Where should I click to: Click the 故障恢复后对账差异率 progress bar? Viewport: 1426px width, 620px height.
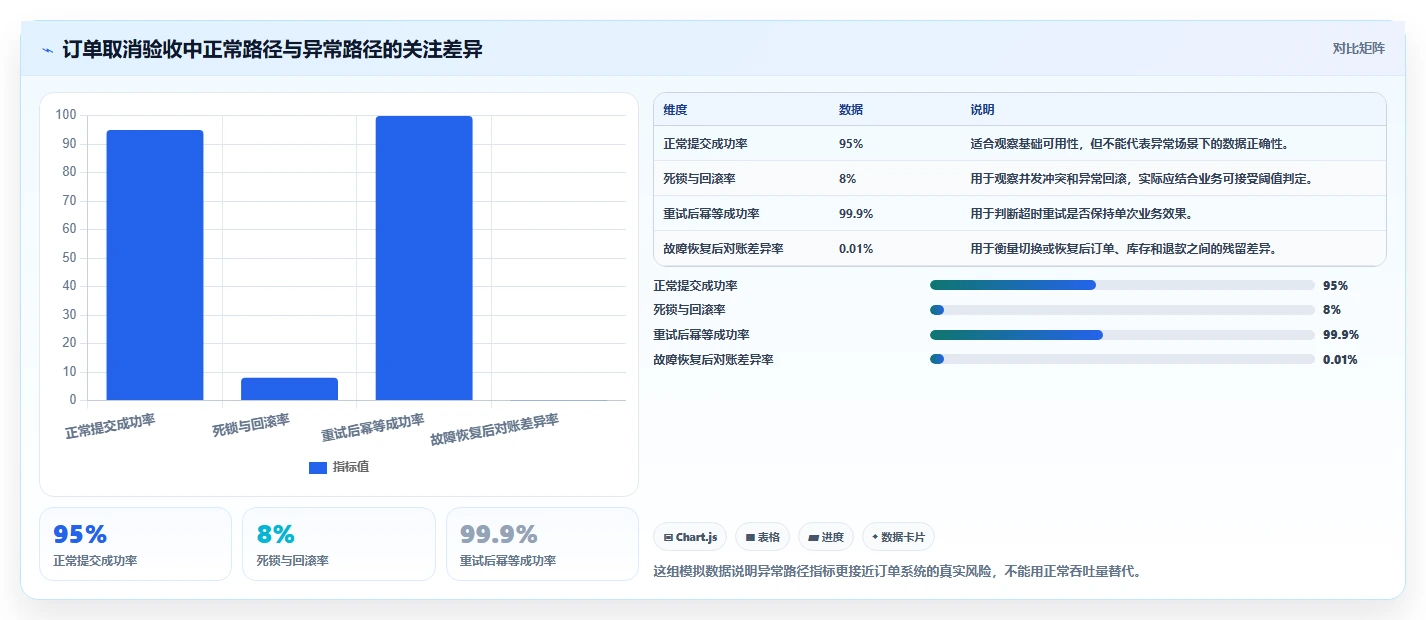pyautogui.click(x=1122, y=359)
